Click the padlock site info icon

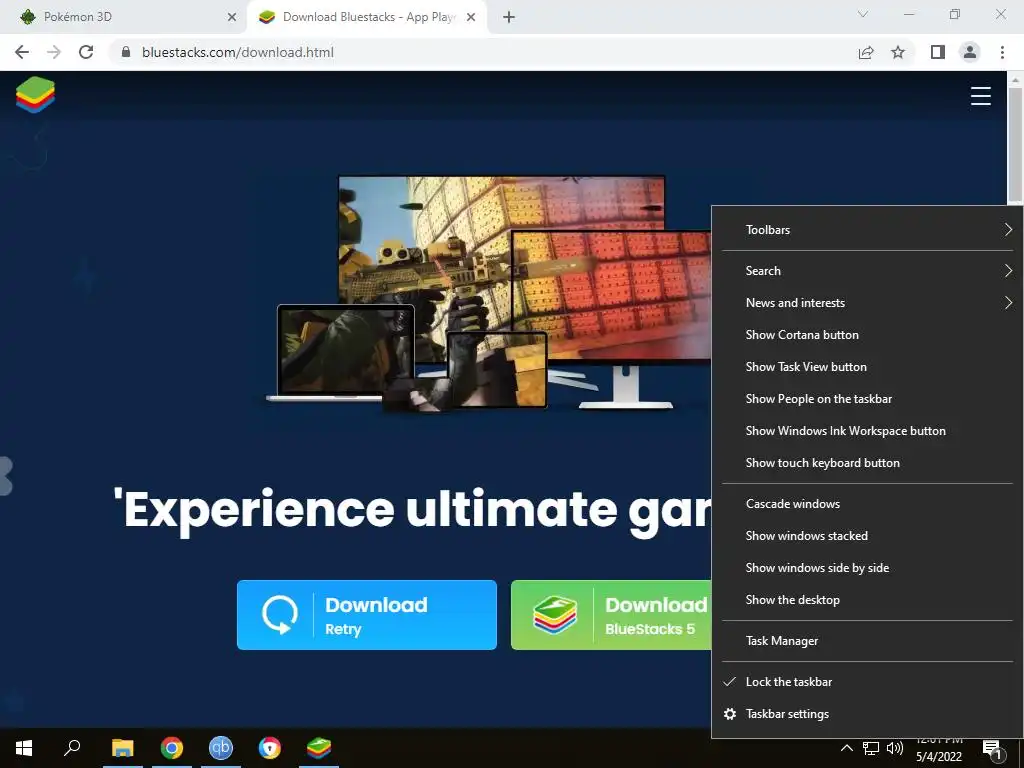pos(126,52)
